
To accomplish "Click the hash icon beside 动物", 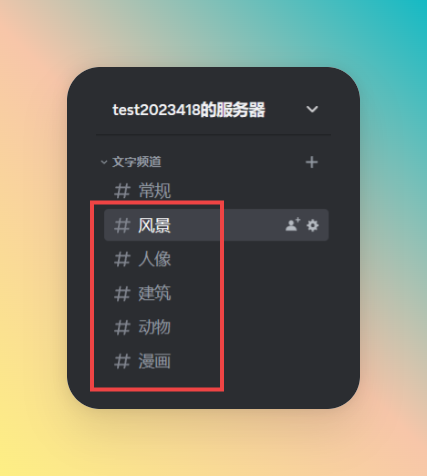I will pos(122,327).
